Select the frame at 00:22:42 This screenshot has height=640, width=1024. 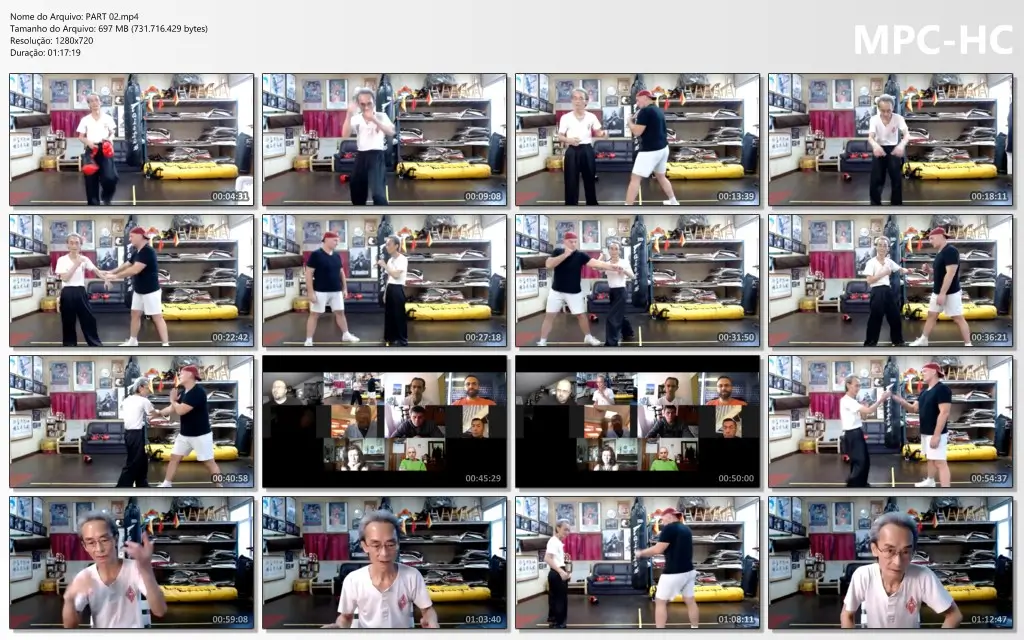(131, 281)
